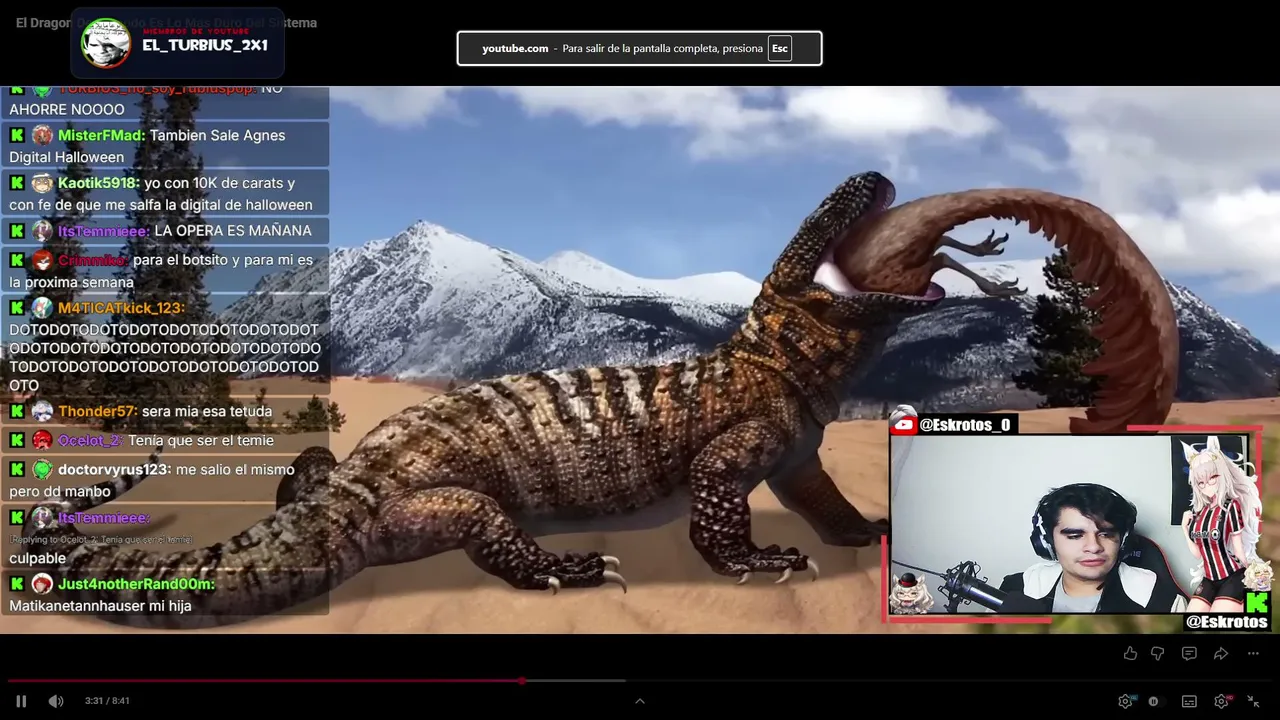Click the youtube.com text in fullscreen notice
The width and height of the screenshot is (1280, 720).
(515, 48)
